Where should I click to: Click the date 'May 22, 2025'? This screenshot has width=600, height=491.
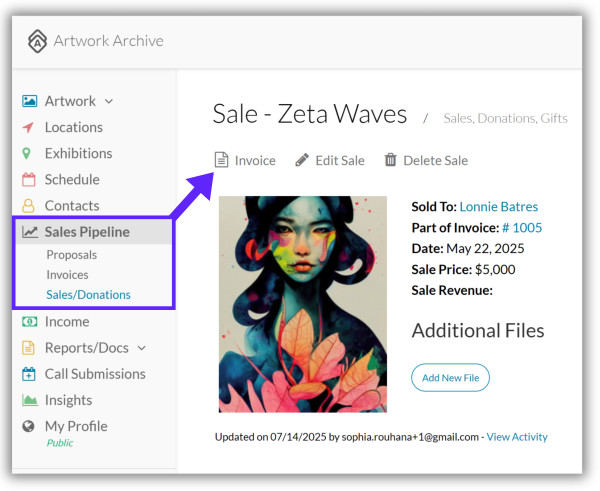pyautogui.click(x=485, y=249)
